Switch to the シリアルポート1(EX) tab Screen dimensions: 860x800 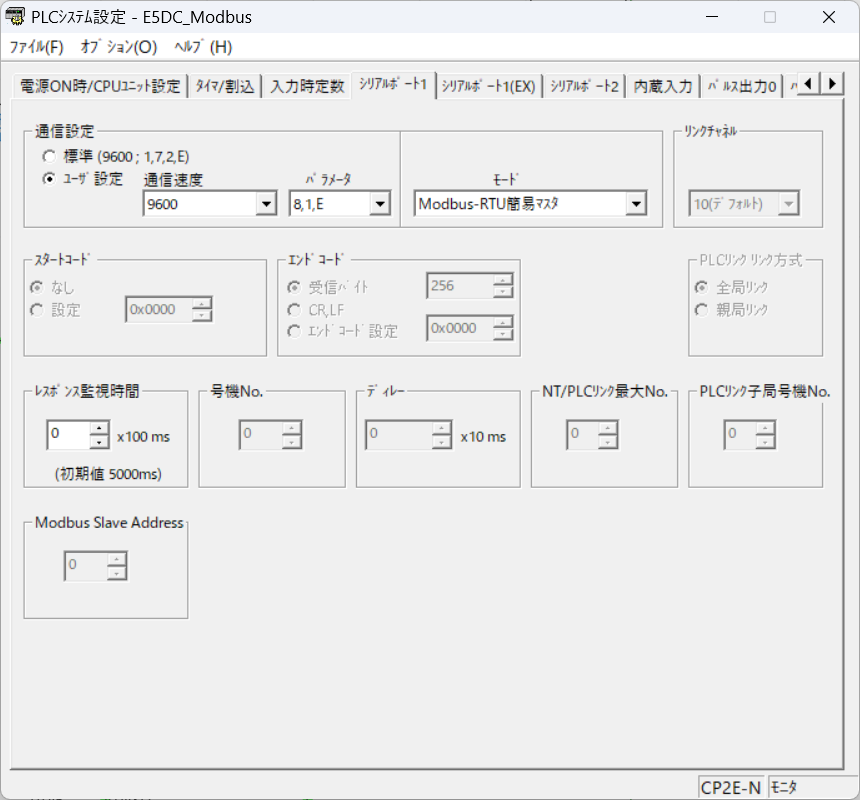coord(488,86)
